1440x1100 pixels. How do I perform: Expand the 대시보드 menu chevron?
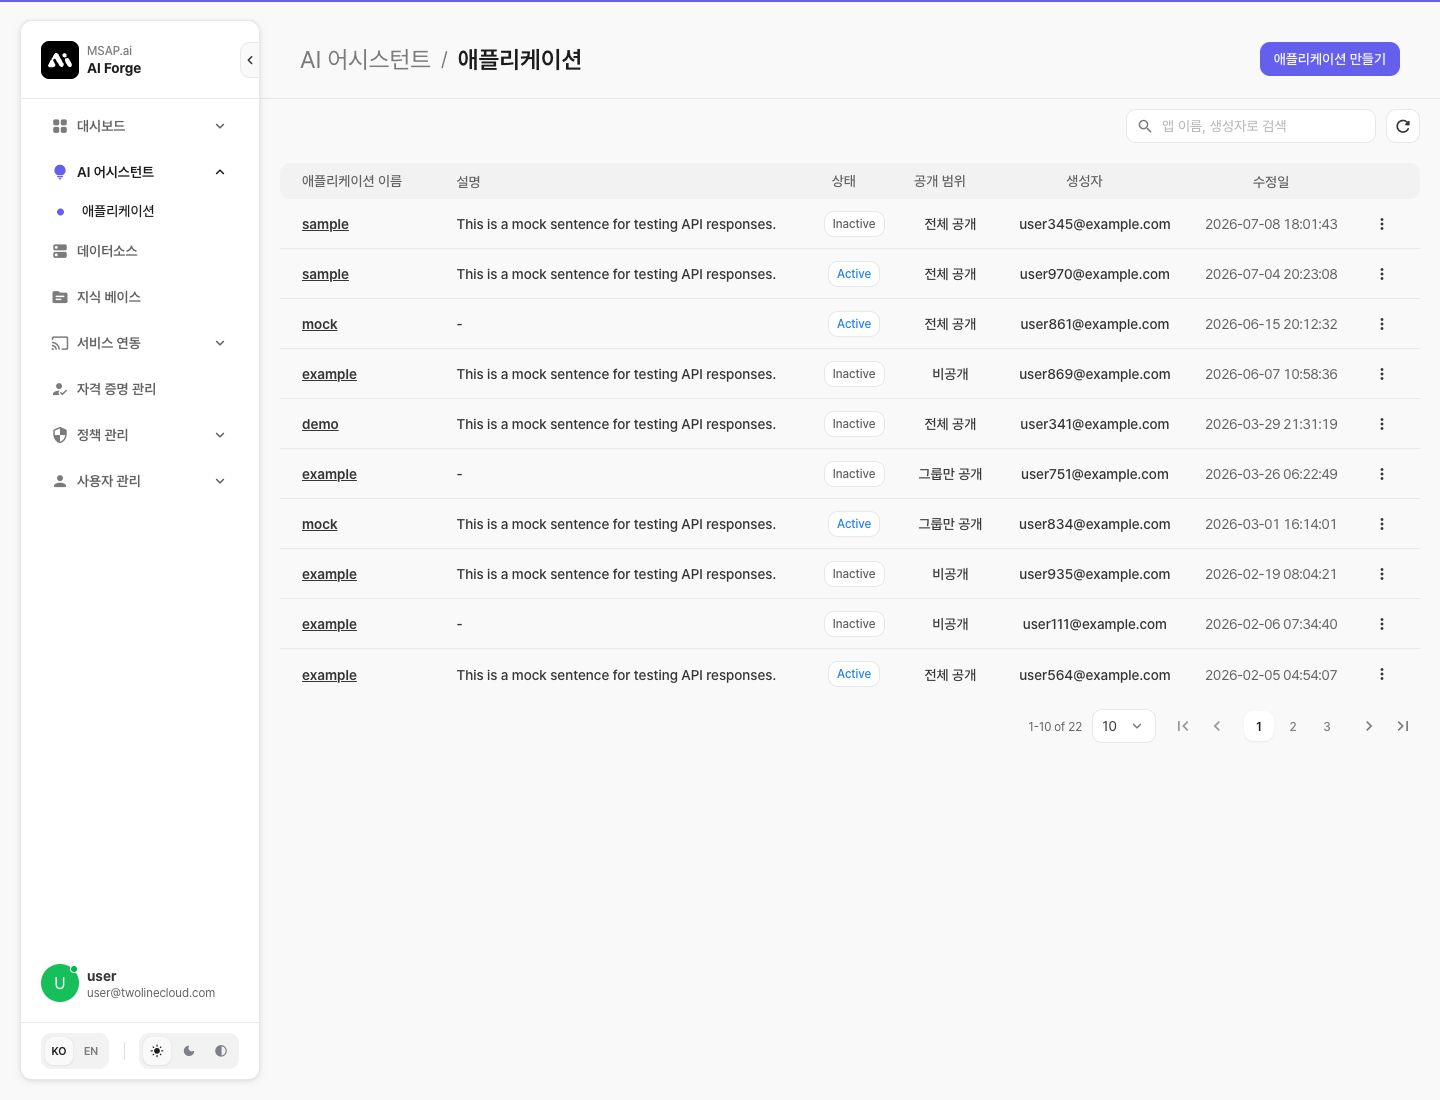pyautogui.click(x=220, y=126)
